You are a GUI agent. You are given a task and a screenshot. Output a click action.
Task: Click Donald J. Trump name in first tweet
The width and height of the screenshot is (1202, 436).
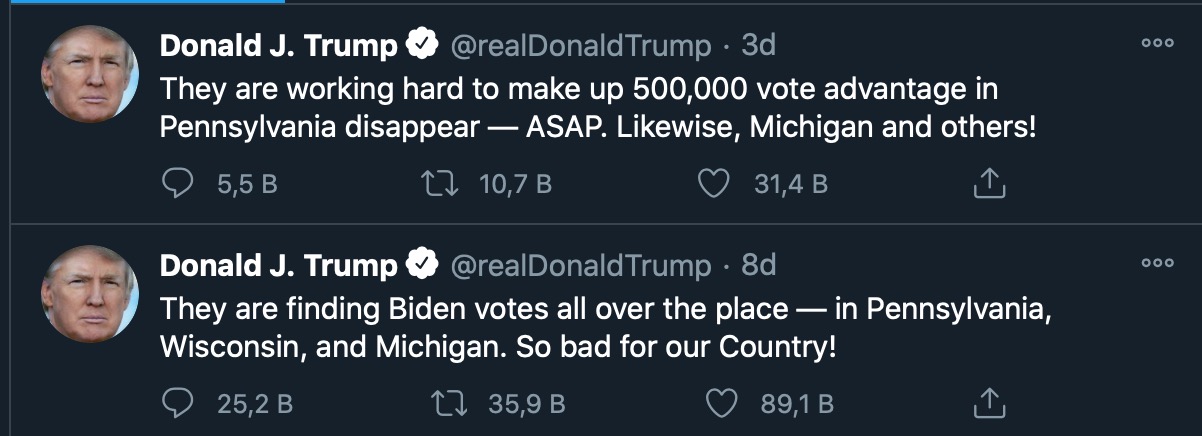click(x=278, y=46)
